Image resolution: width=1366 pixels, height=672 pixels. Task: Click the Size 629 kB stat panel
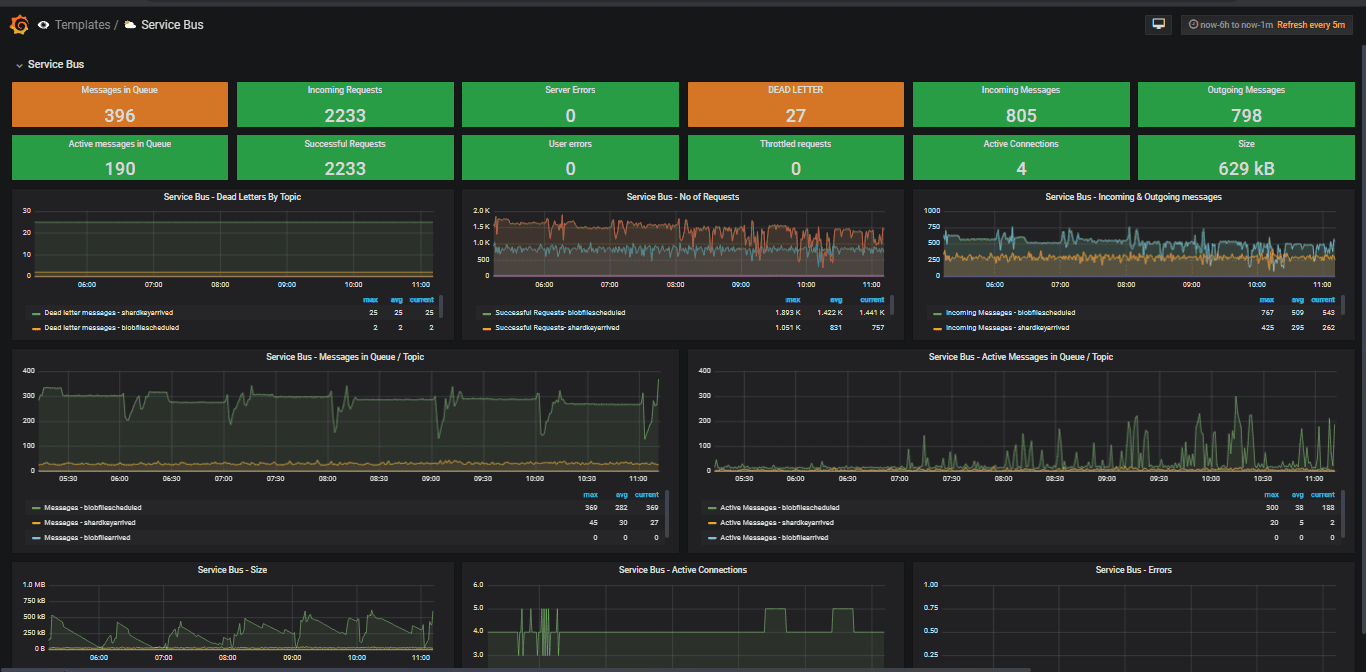pos(1246,158)
